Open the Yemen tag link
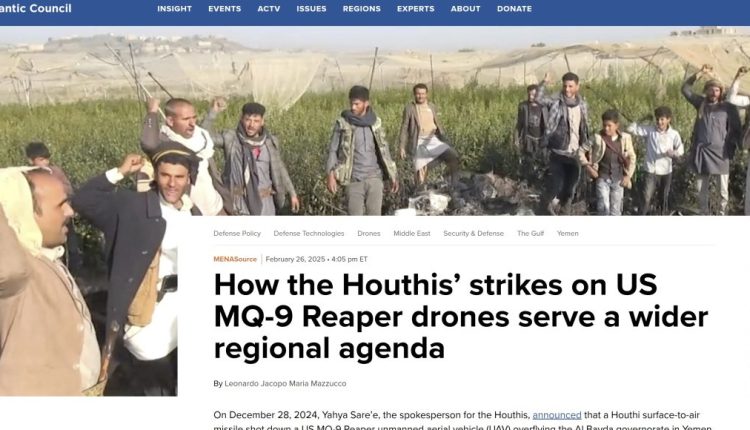750x430 pixels. 568,233
